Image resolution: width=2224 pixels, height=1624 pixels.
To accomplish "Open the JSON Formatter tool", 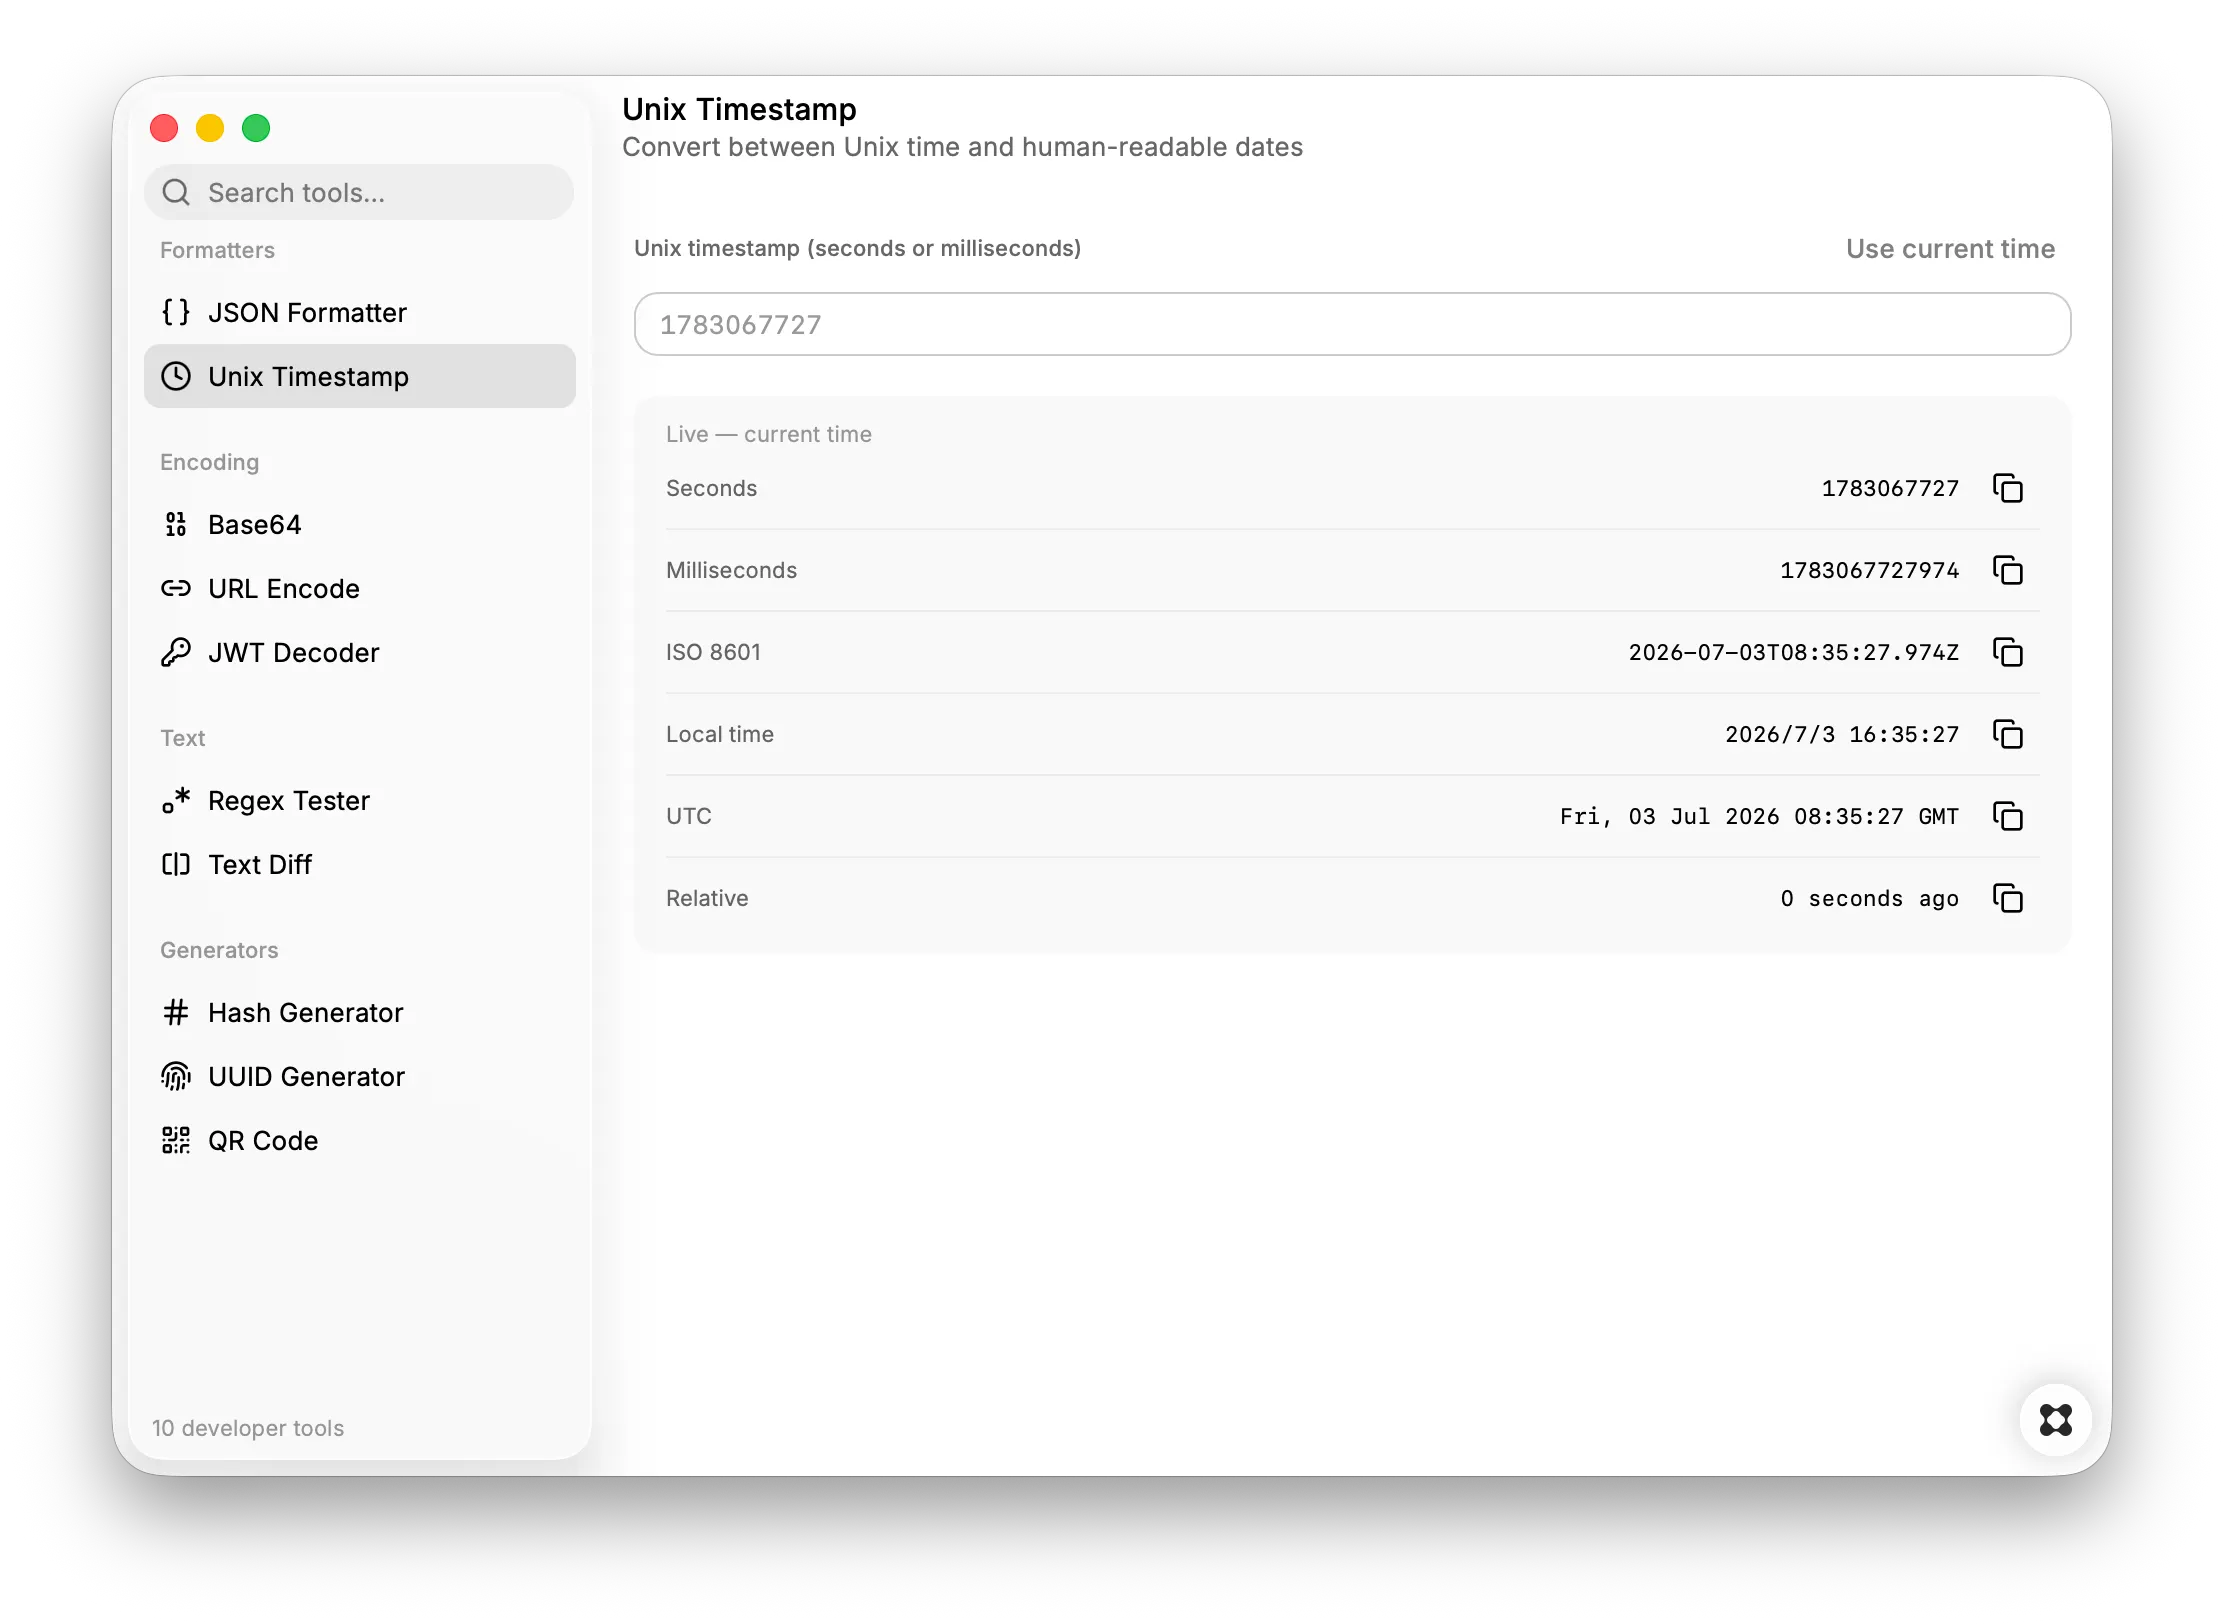I will coord(360,312).
